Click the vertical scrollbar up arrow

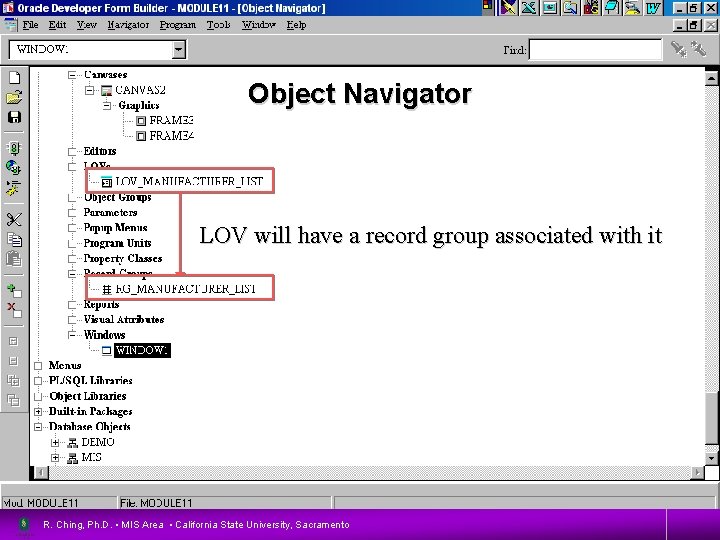tap(711, 78)
